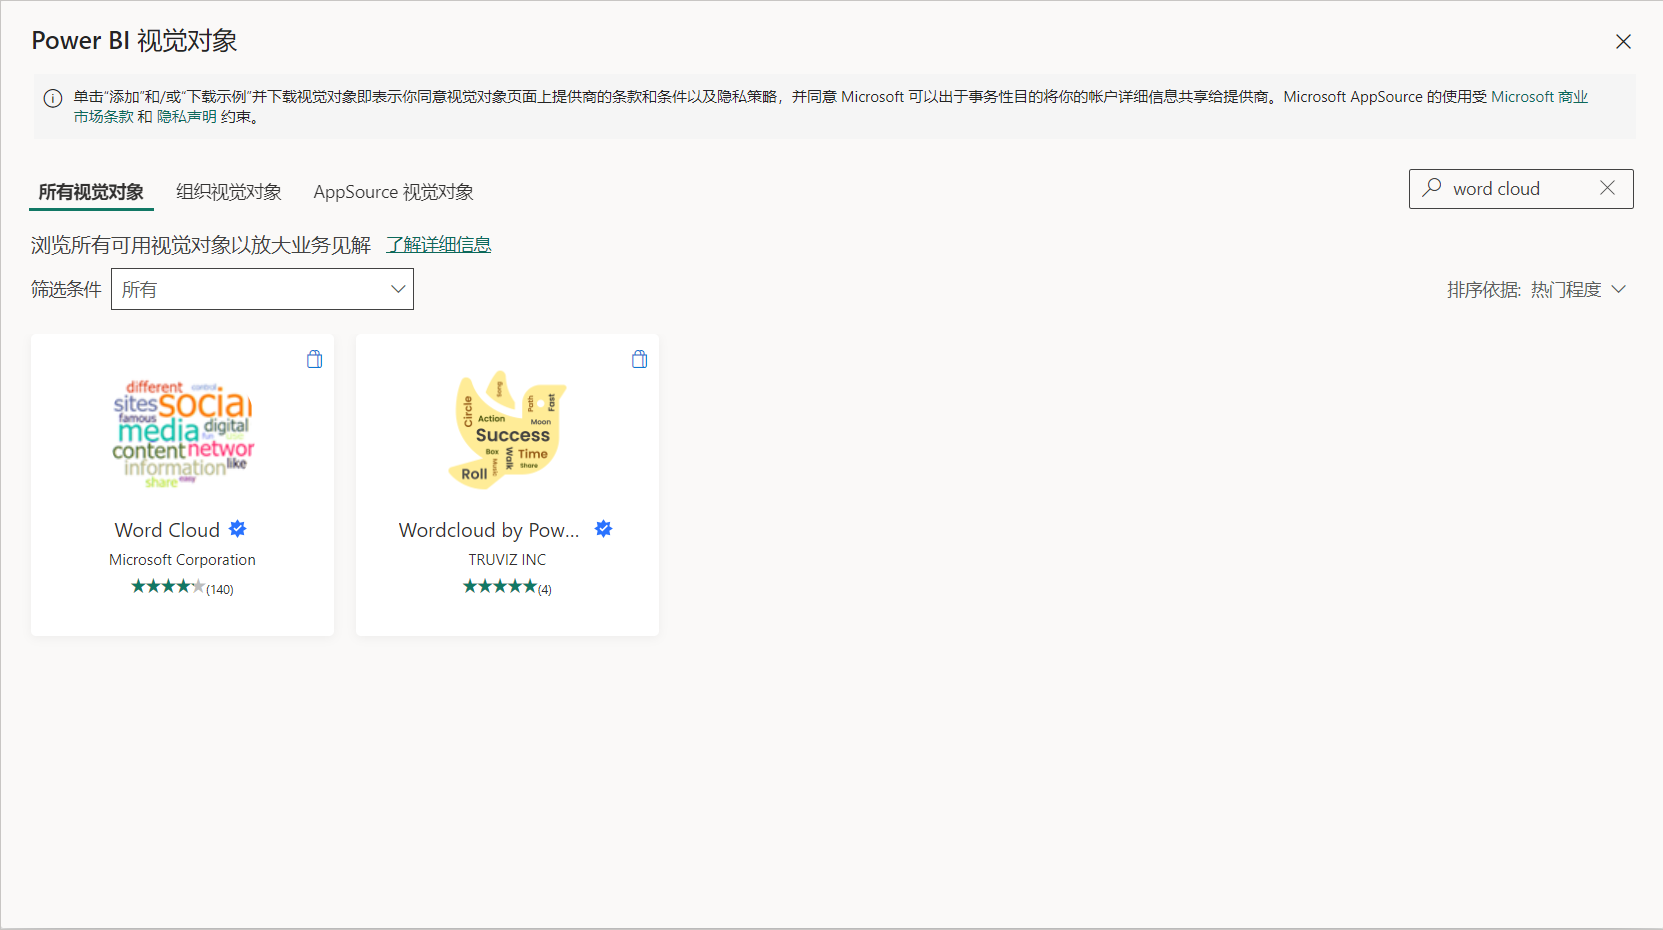The height and width of the screenshot is (930, 1663).
Task: Switch to the 组织视觉对象 tab
Action: [x=229, y=192]
